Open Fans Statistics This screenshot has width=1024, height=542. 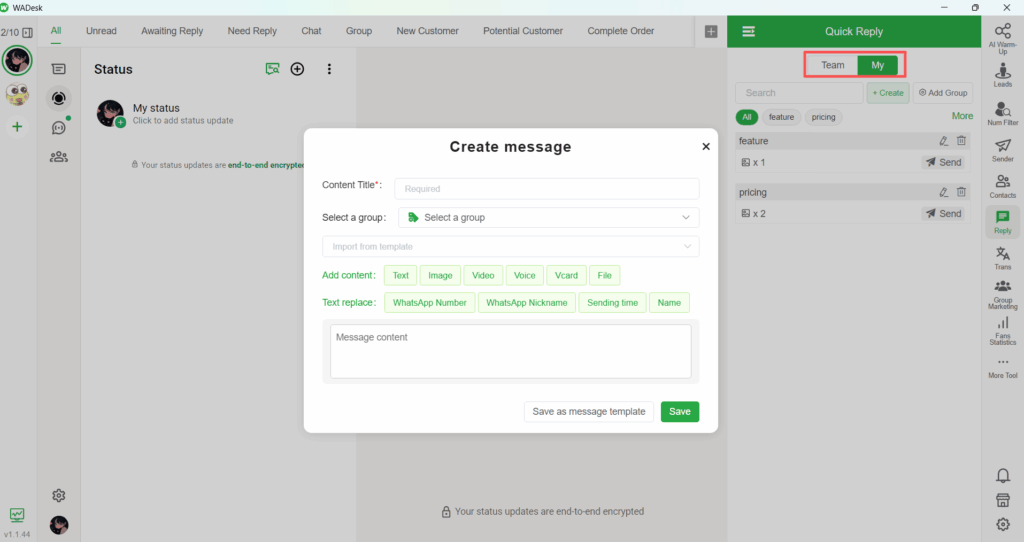point(1002,331)
